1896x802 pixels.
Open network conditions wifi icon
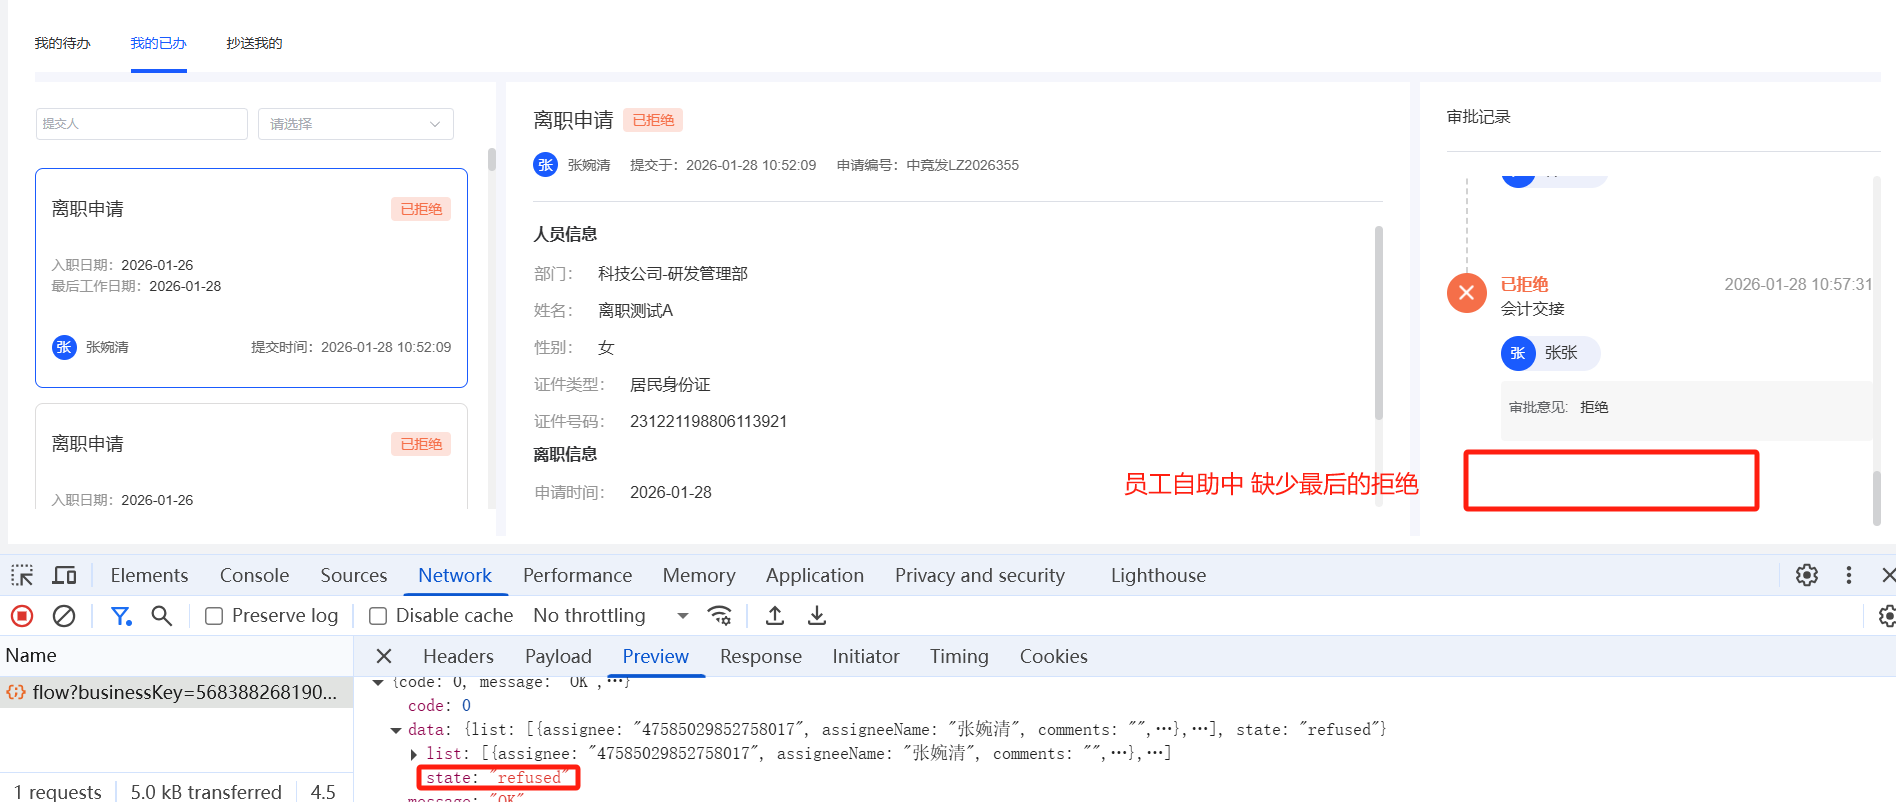719,616
